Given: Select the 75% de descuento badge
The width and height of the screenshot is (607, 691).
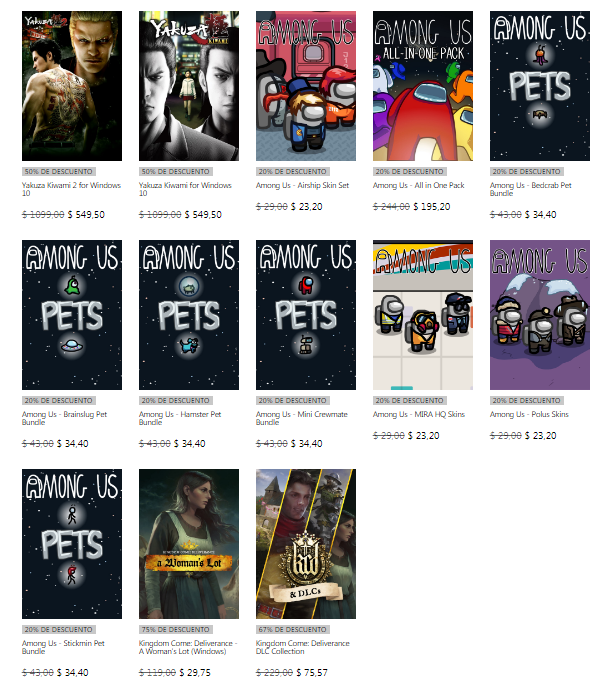Looking at the screenshot, I should (175, 629).
